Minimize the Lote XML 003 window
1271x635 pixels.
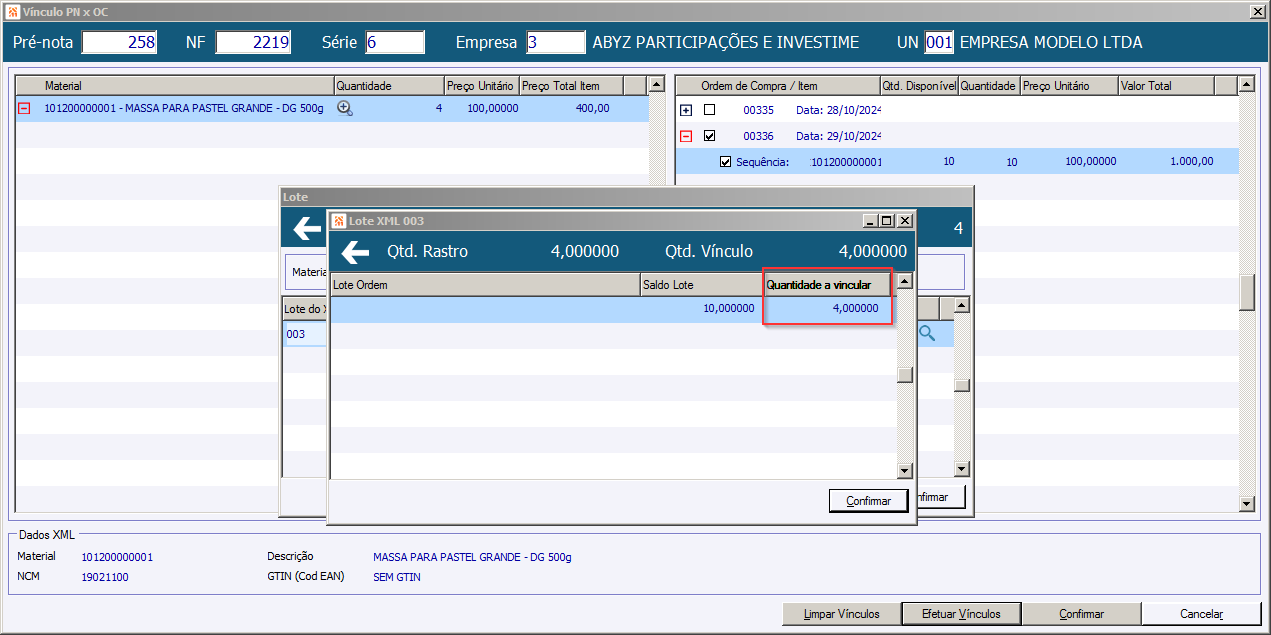point(871,221)
